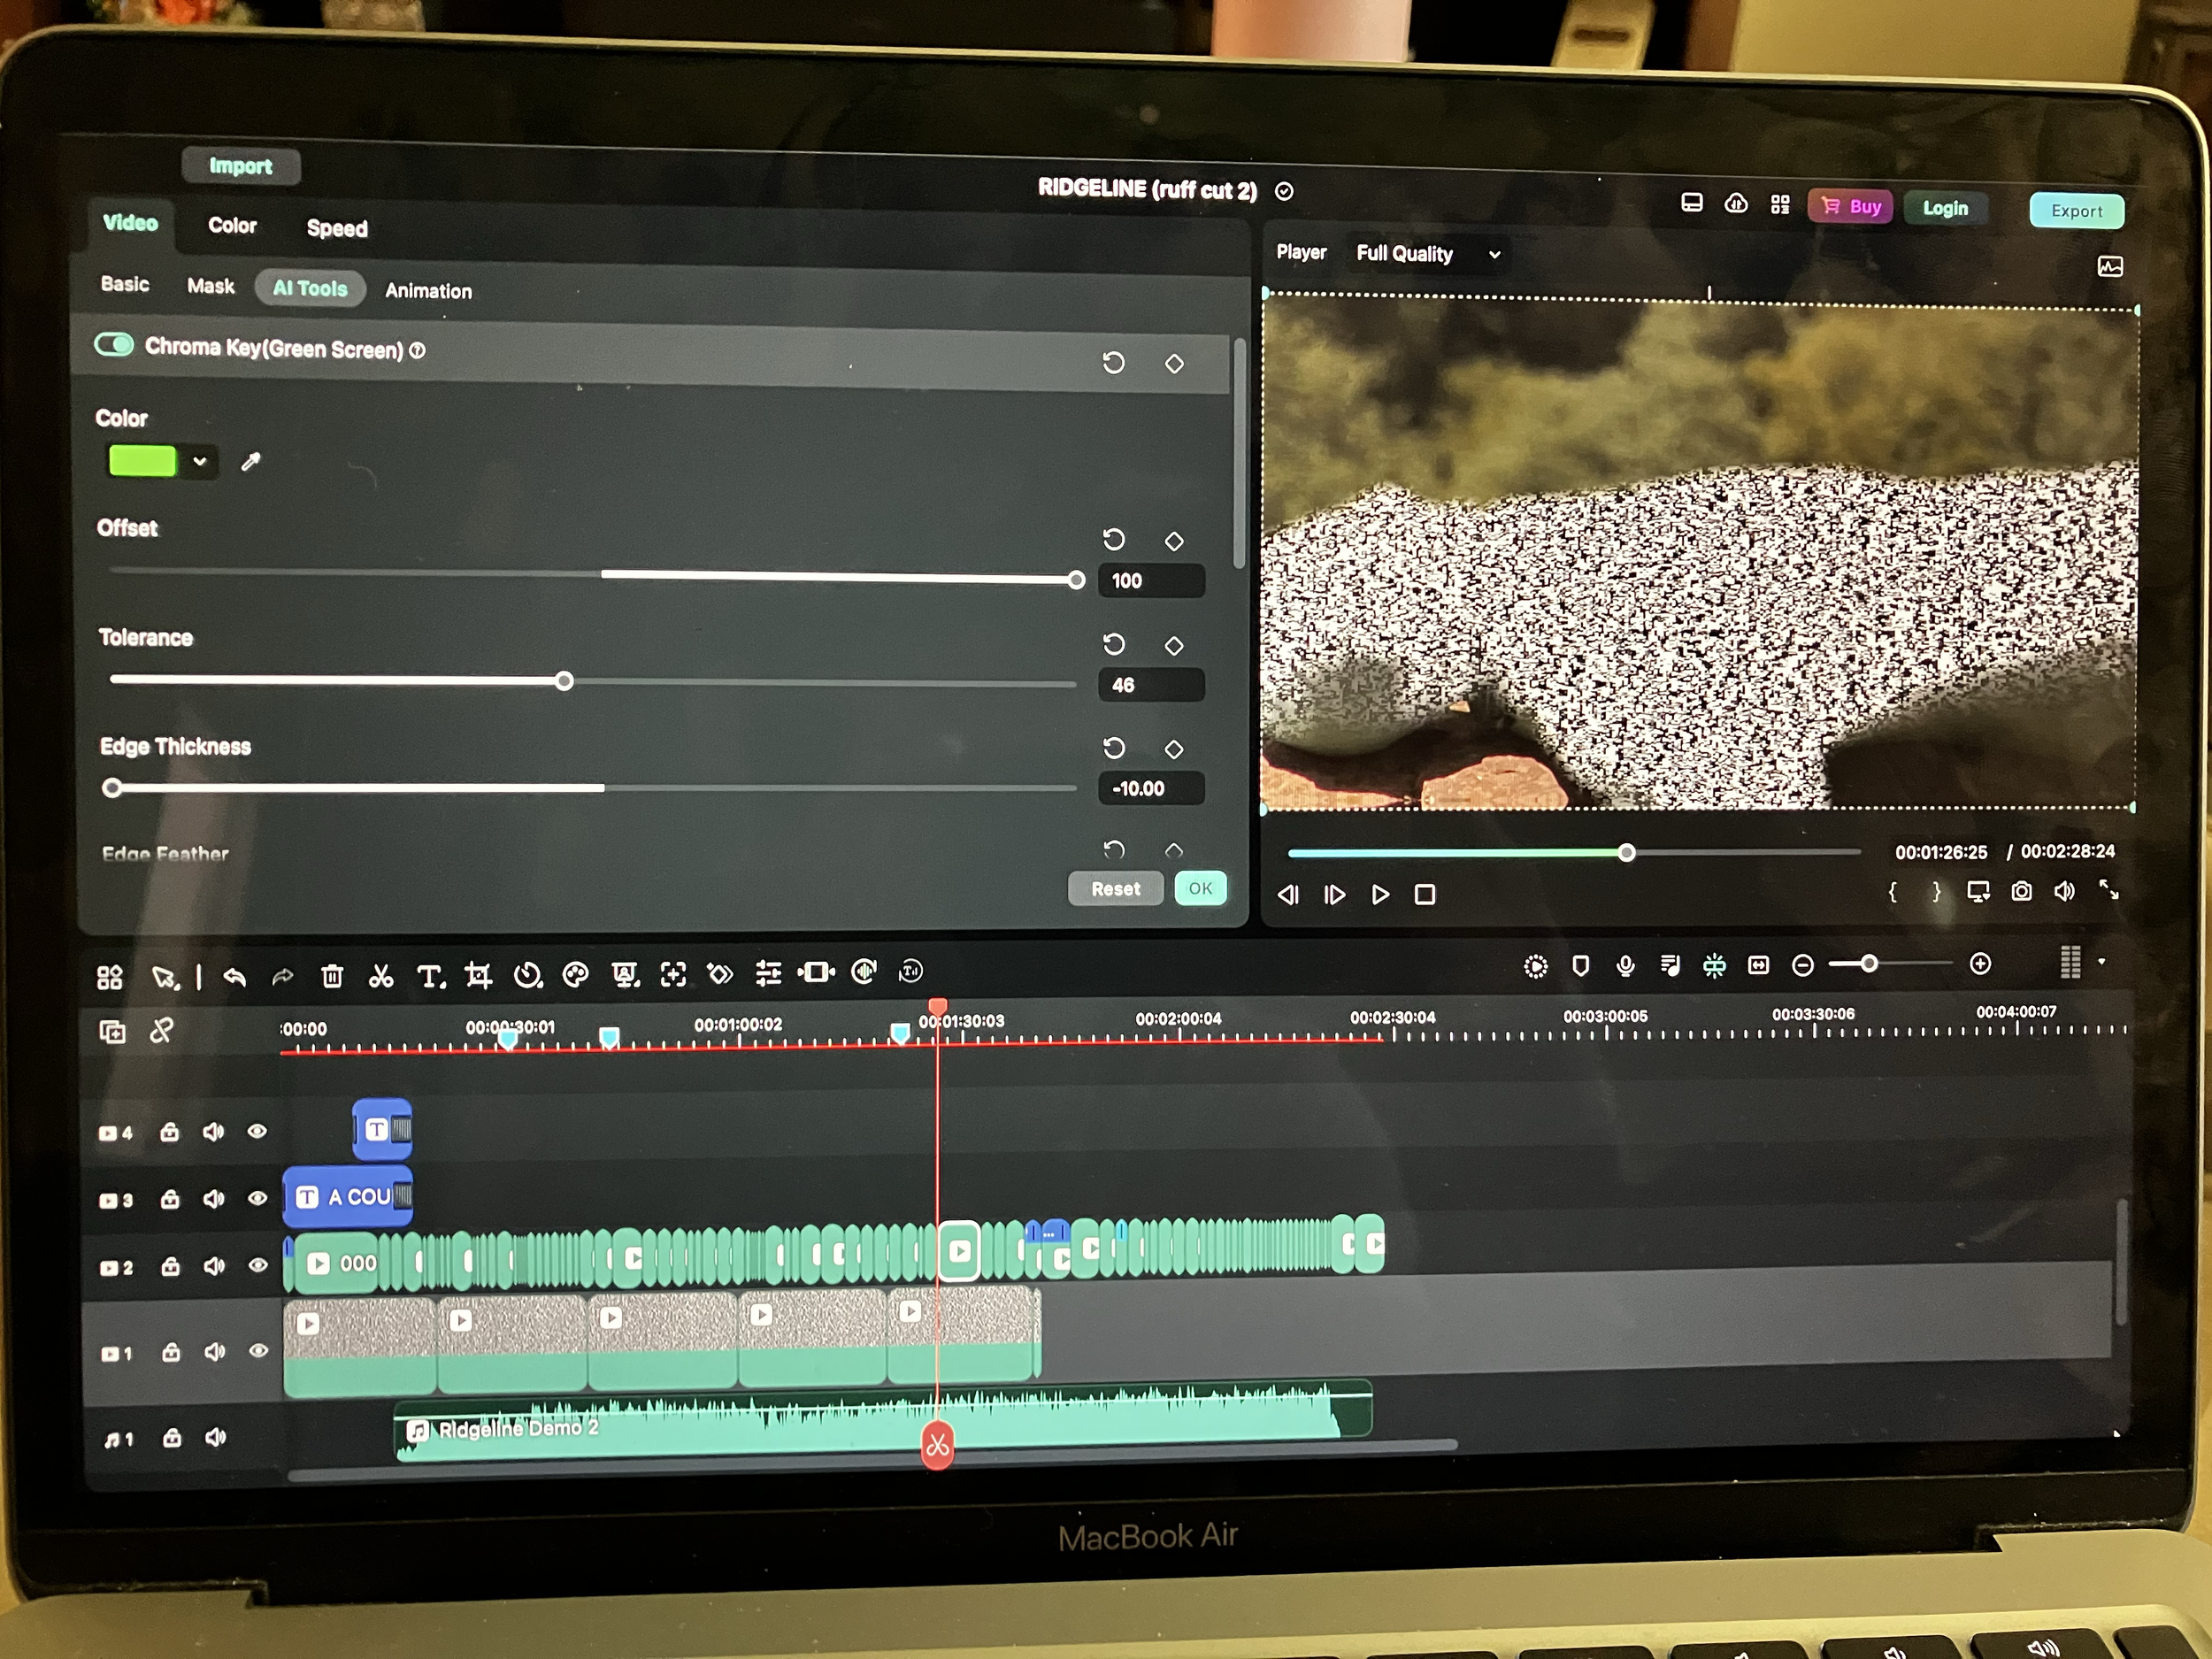The image size is (2212, 1659).
Task: Click the Export button
Action: tap(2076, 211)
